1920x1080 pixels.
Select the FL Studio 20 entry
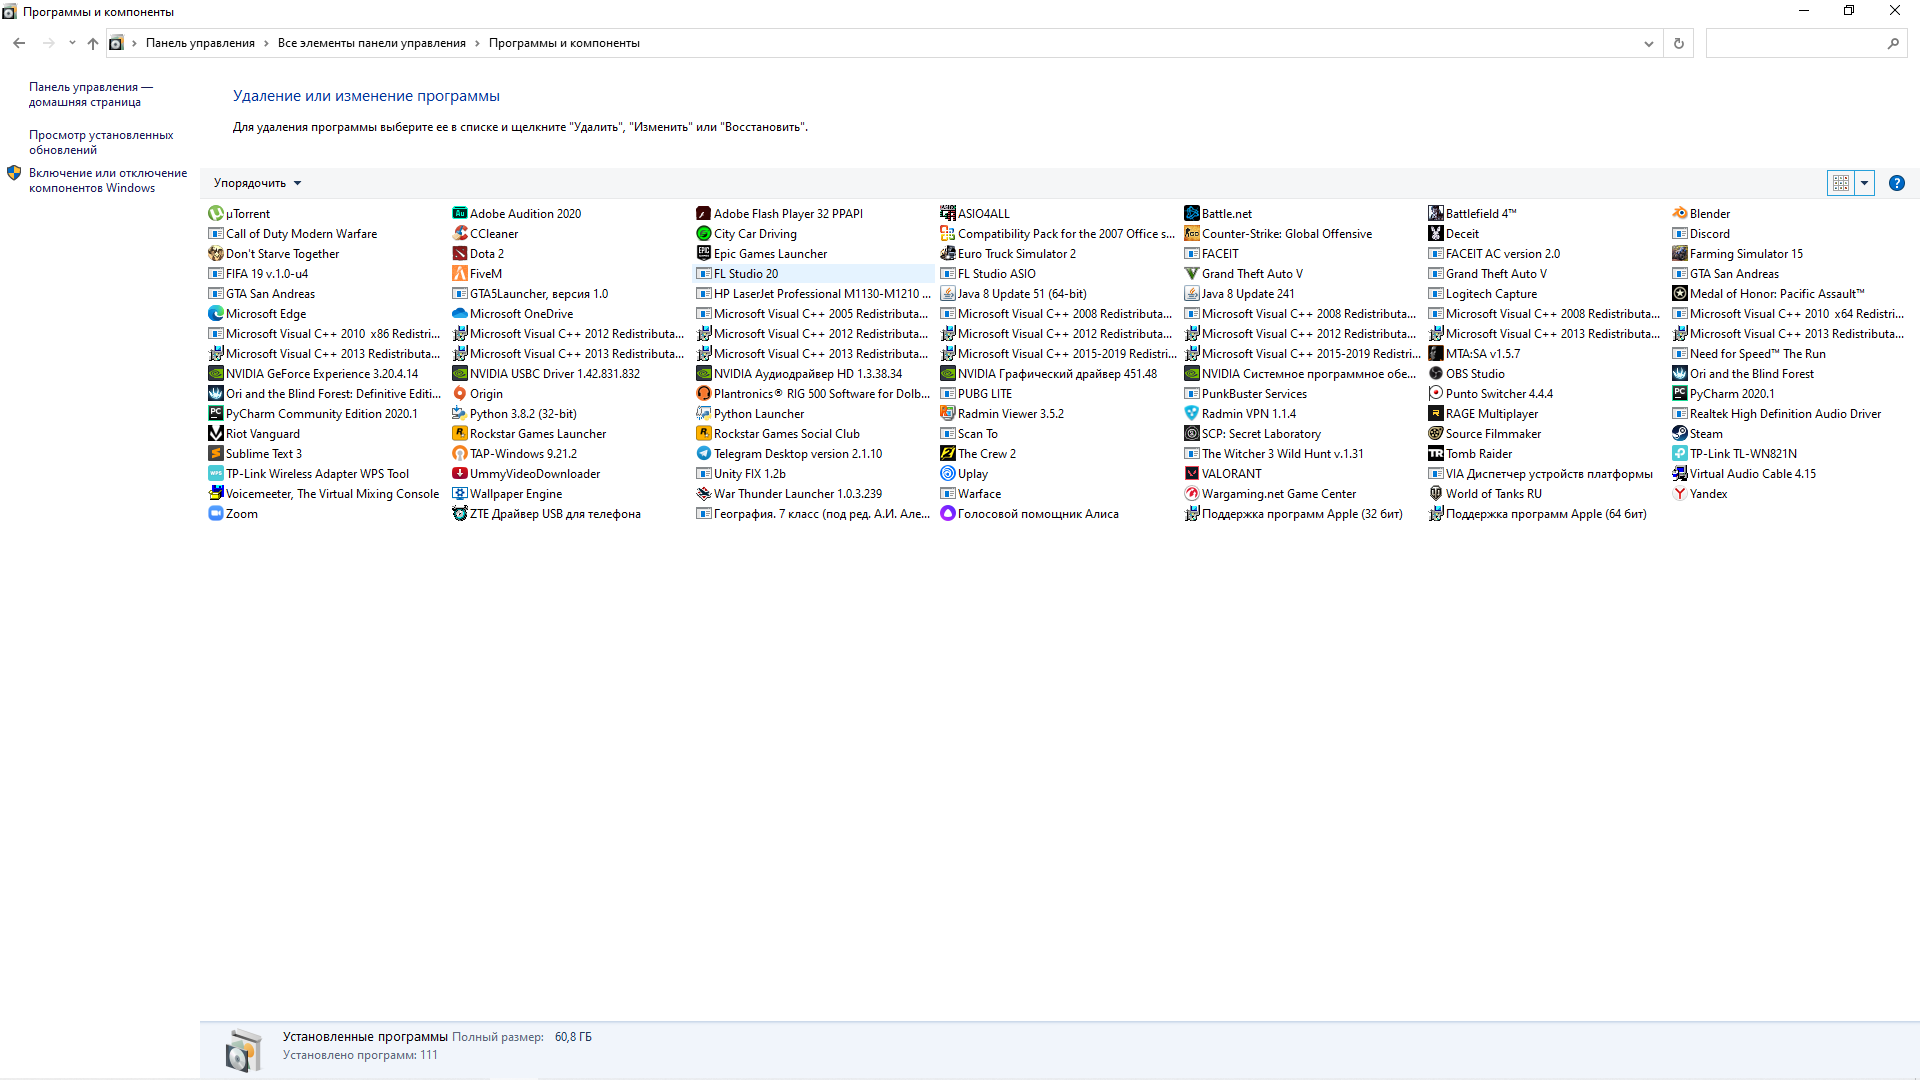coord(814,274)
